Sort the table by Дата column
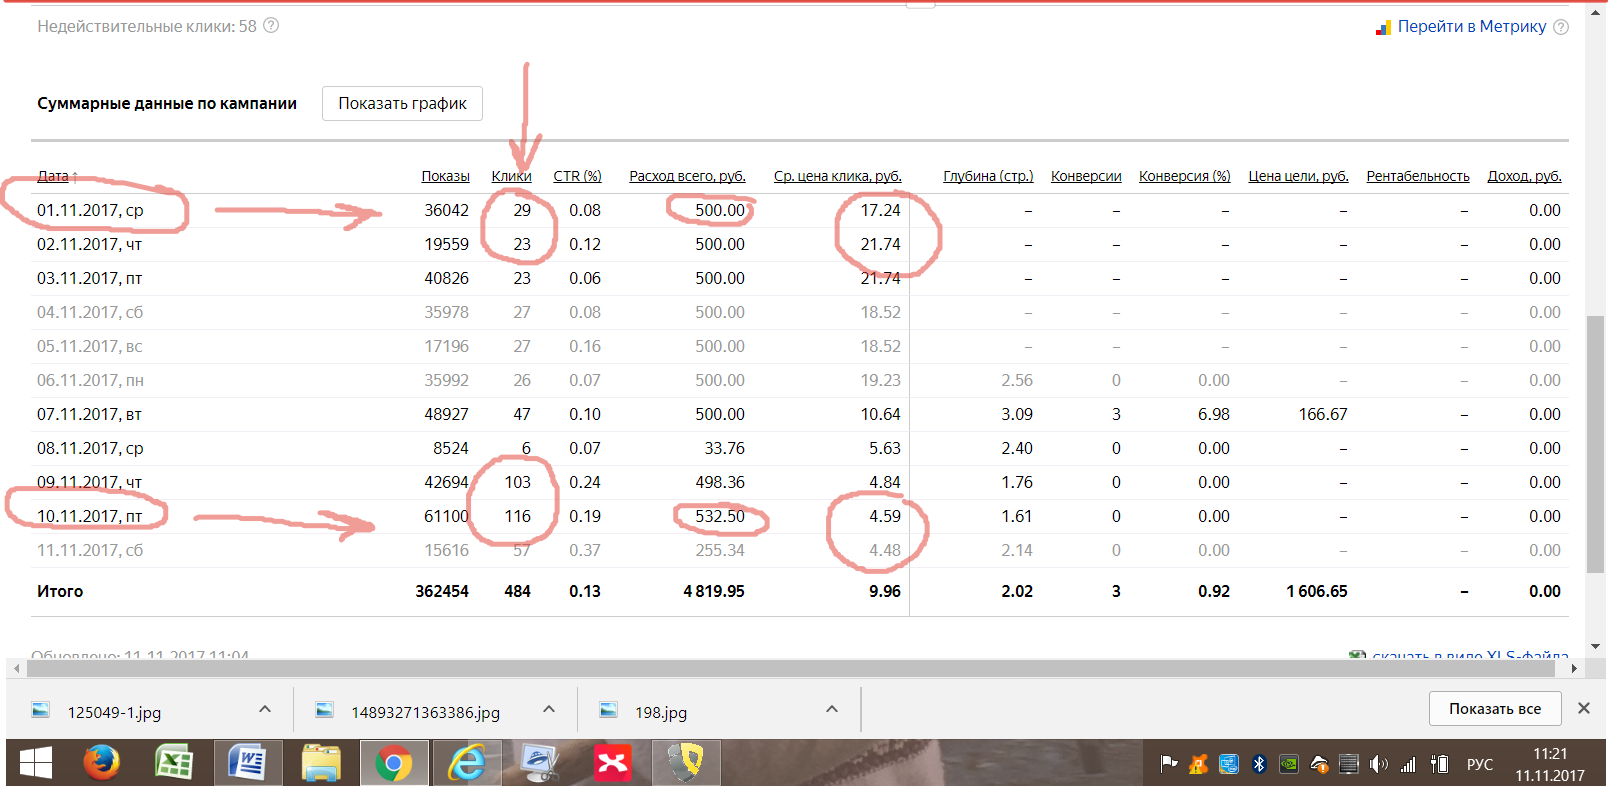The image size is (1608, 786). click(x=53, y=176)
